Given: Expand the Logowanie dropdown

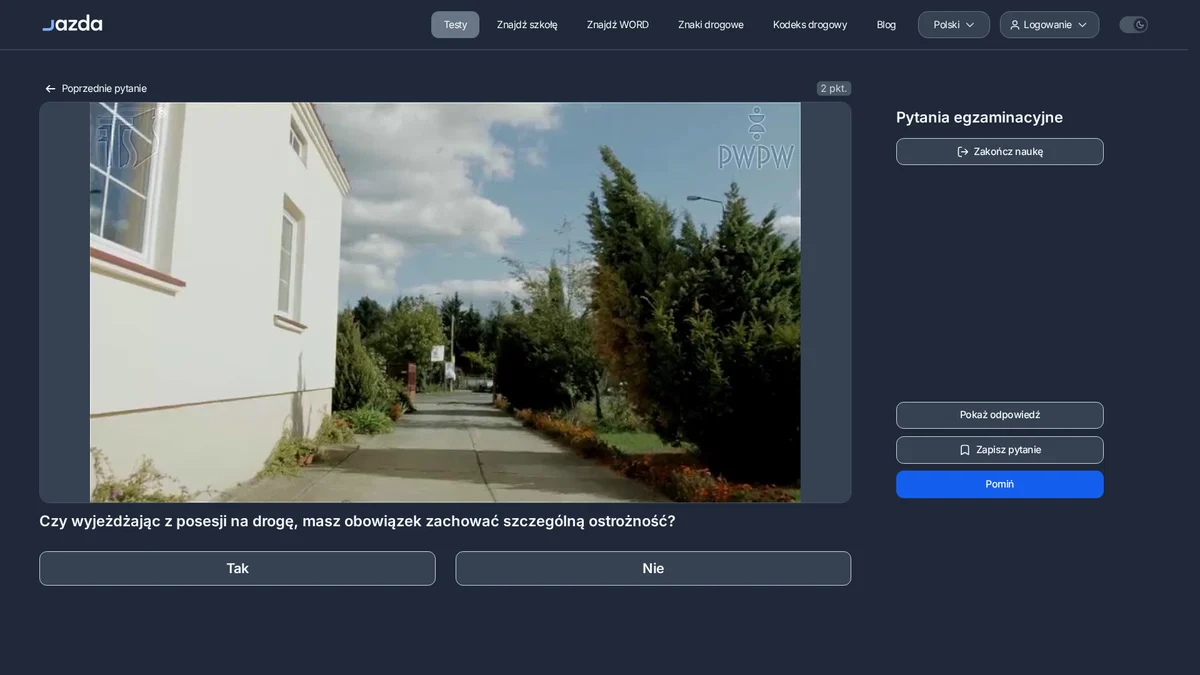Looking at the screenshot, I should pos(1049,25).
